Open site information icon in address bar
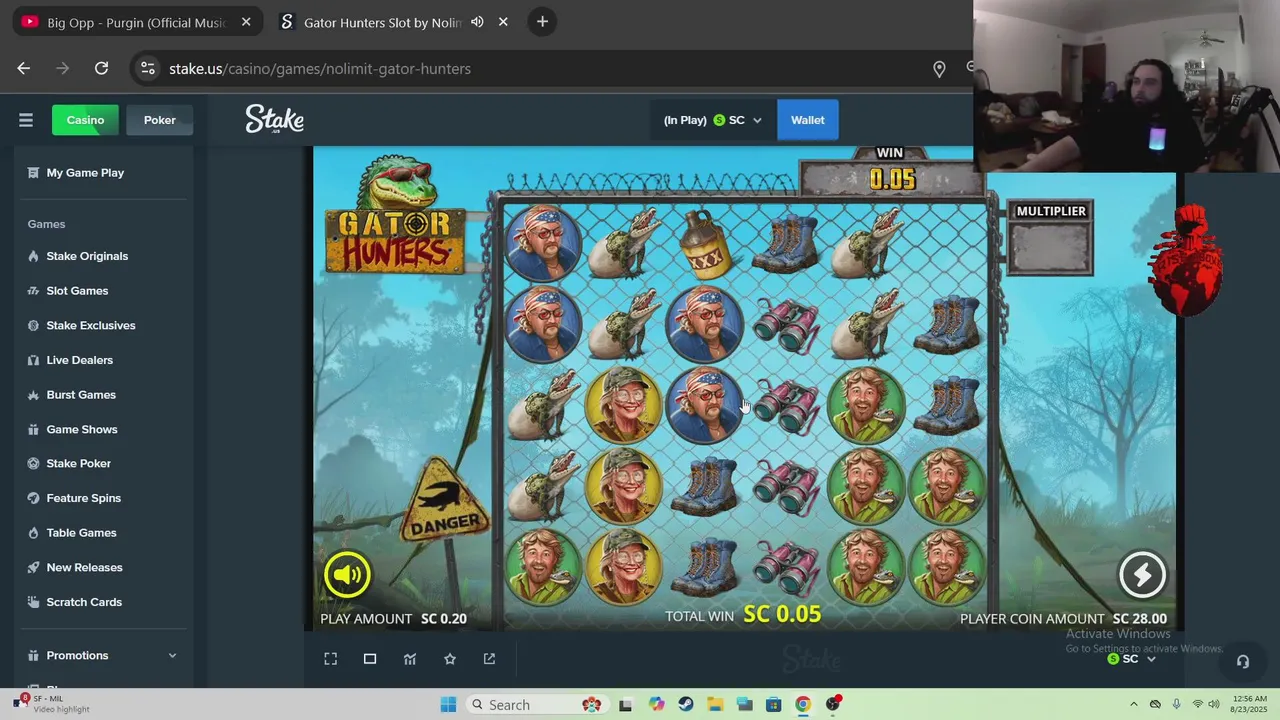The height and width of the screenshot is (720, 1280). click(148, 68)
